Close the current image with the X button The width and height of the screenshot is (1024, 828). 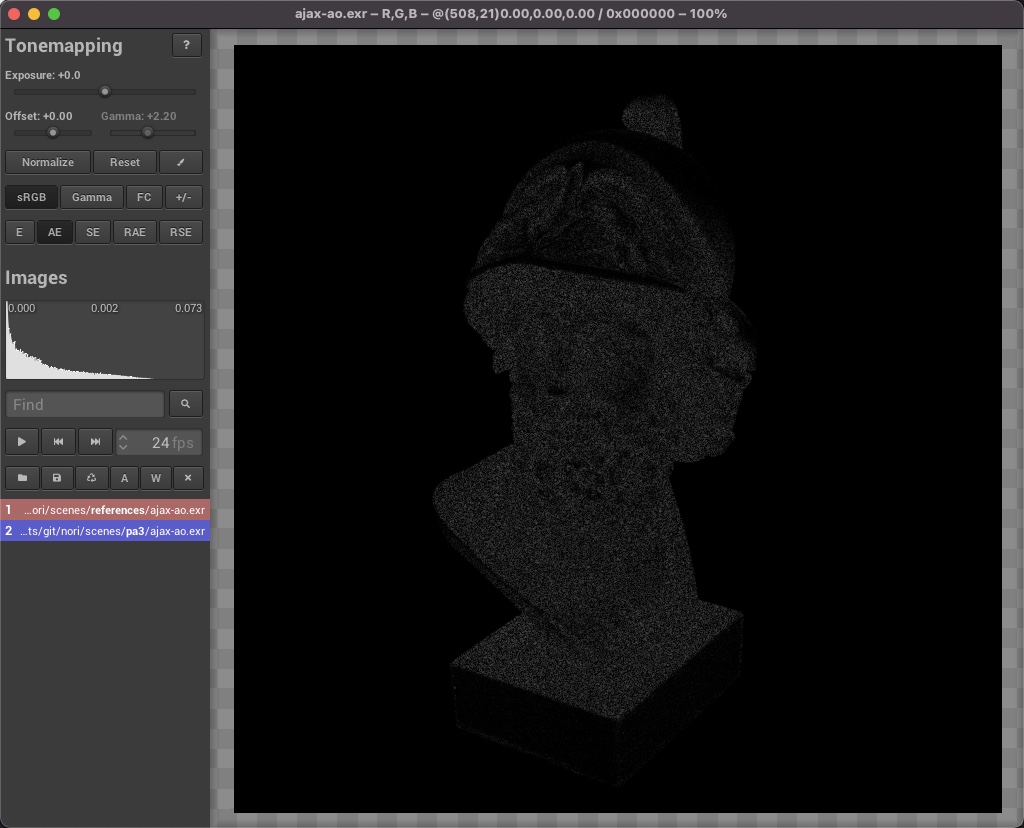[x=188, y=478]
